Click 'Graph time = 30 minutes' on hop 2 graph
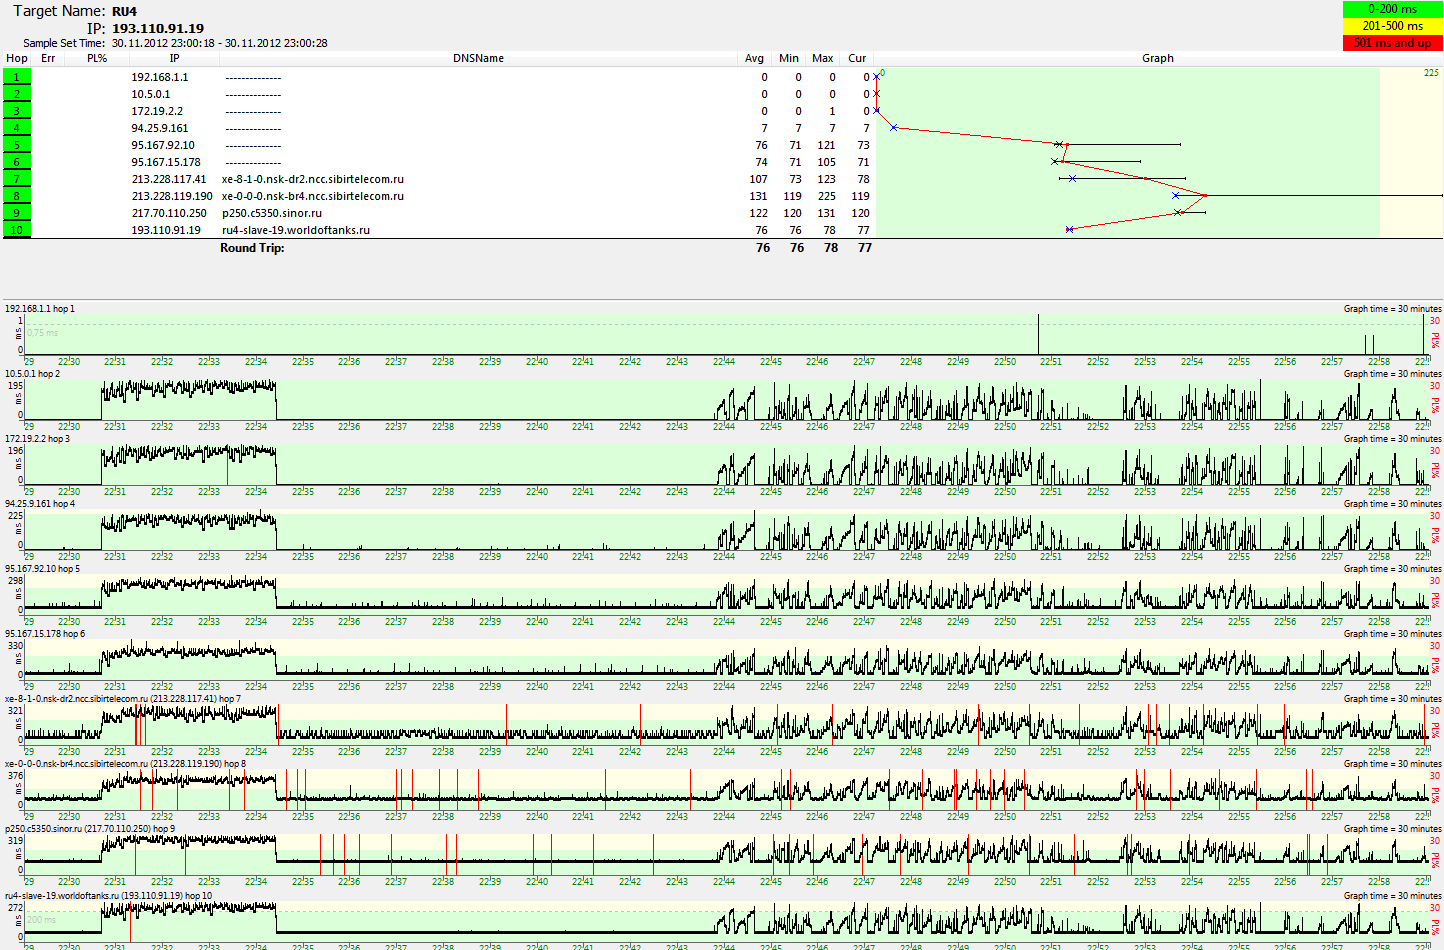 point(1392,374)
